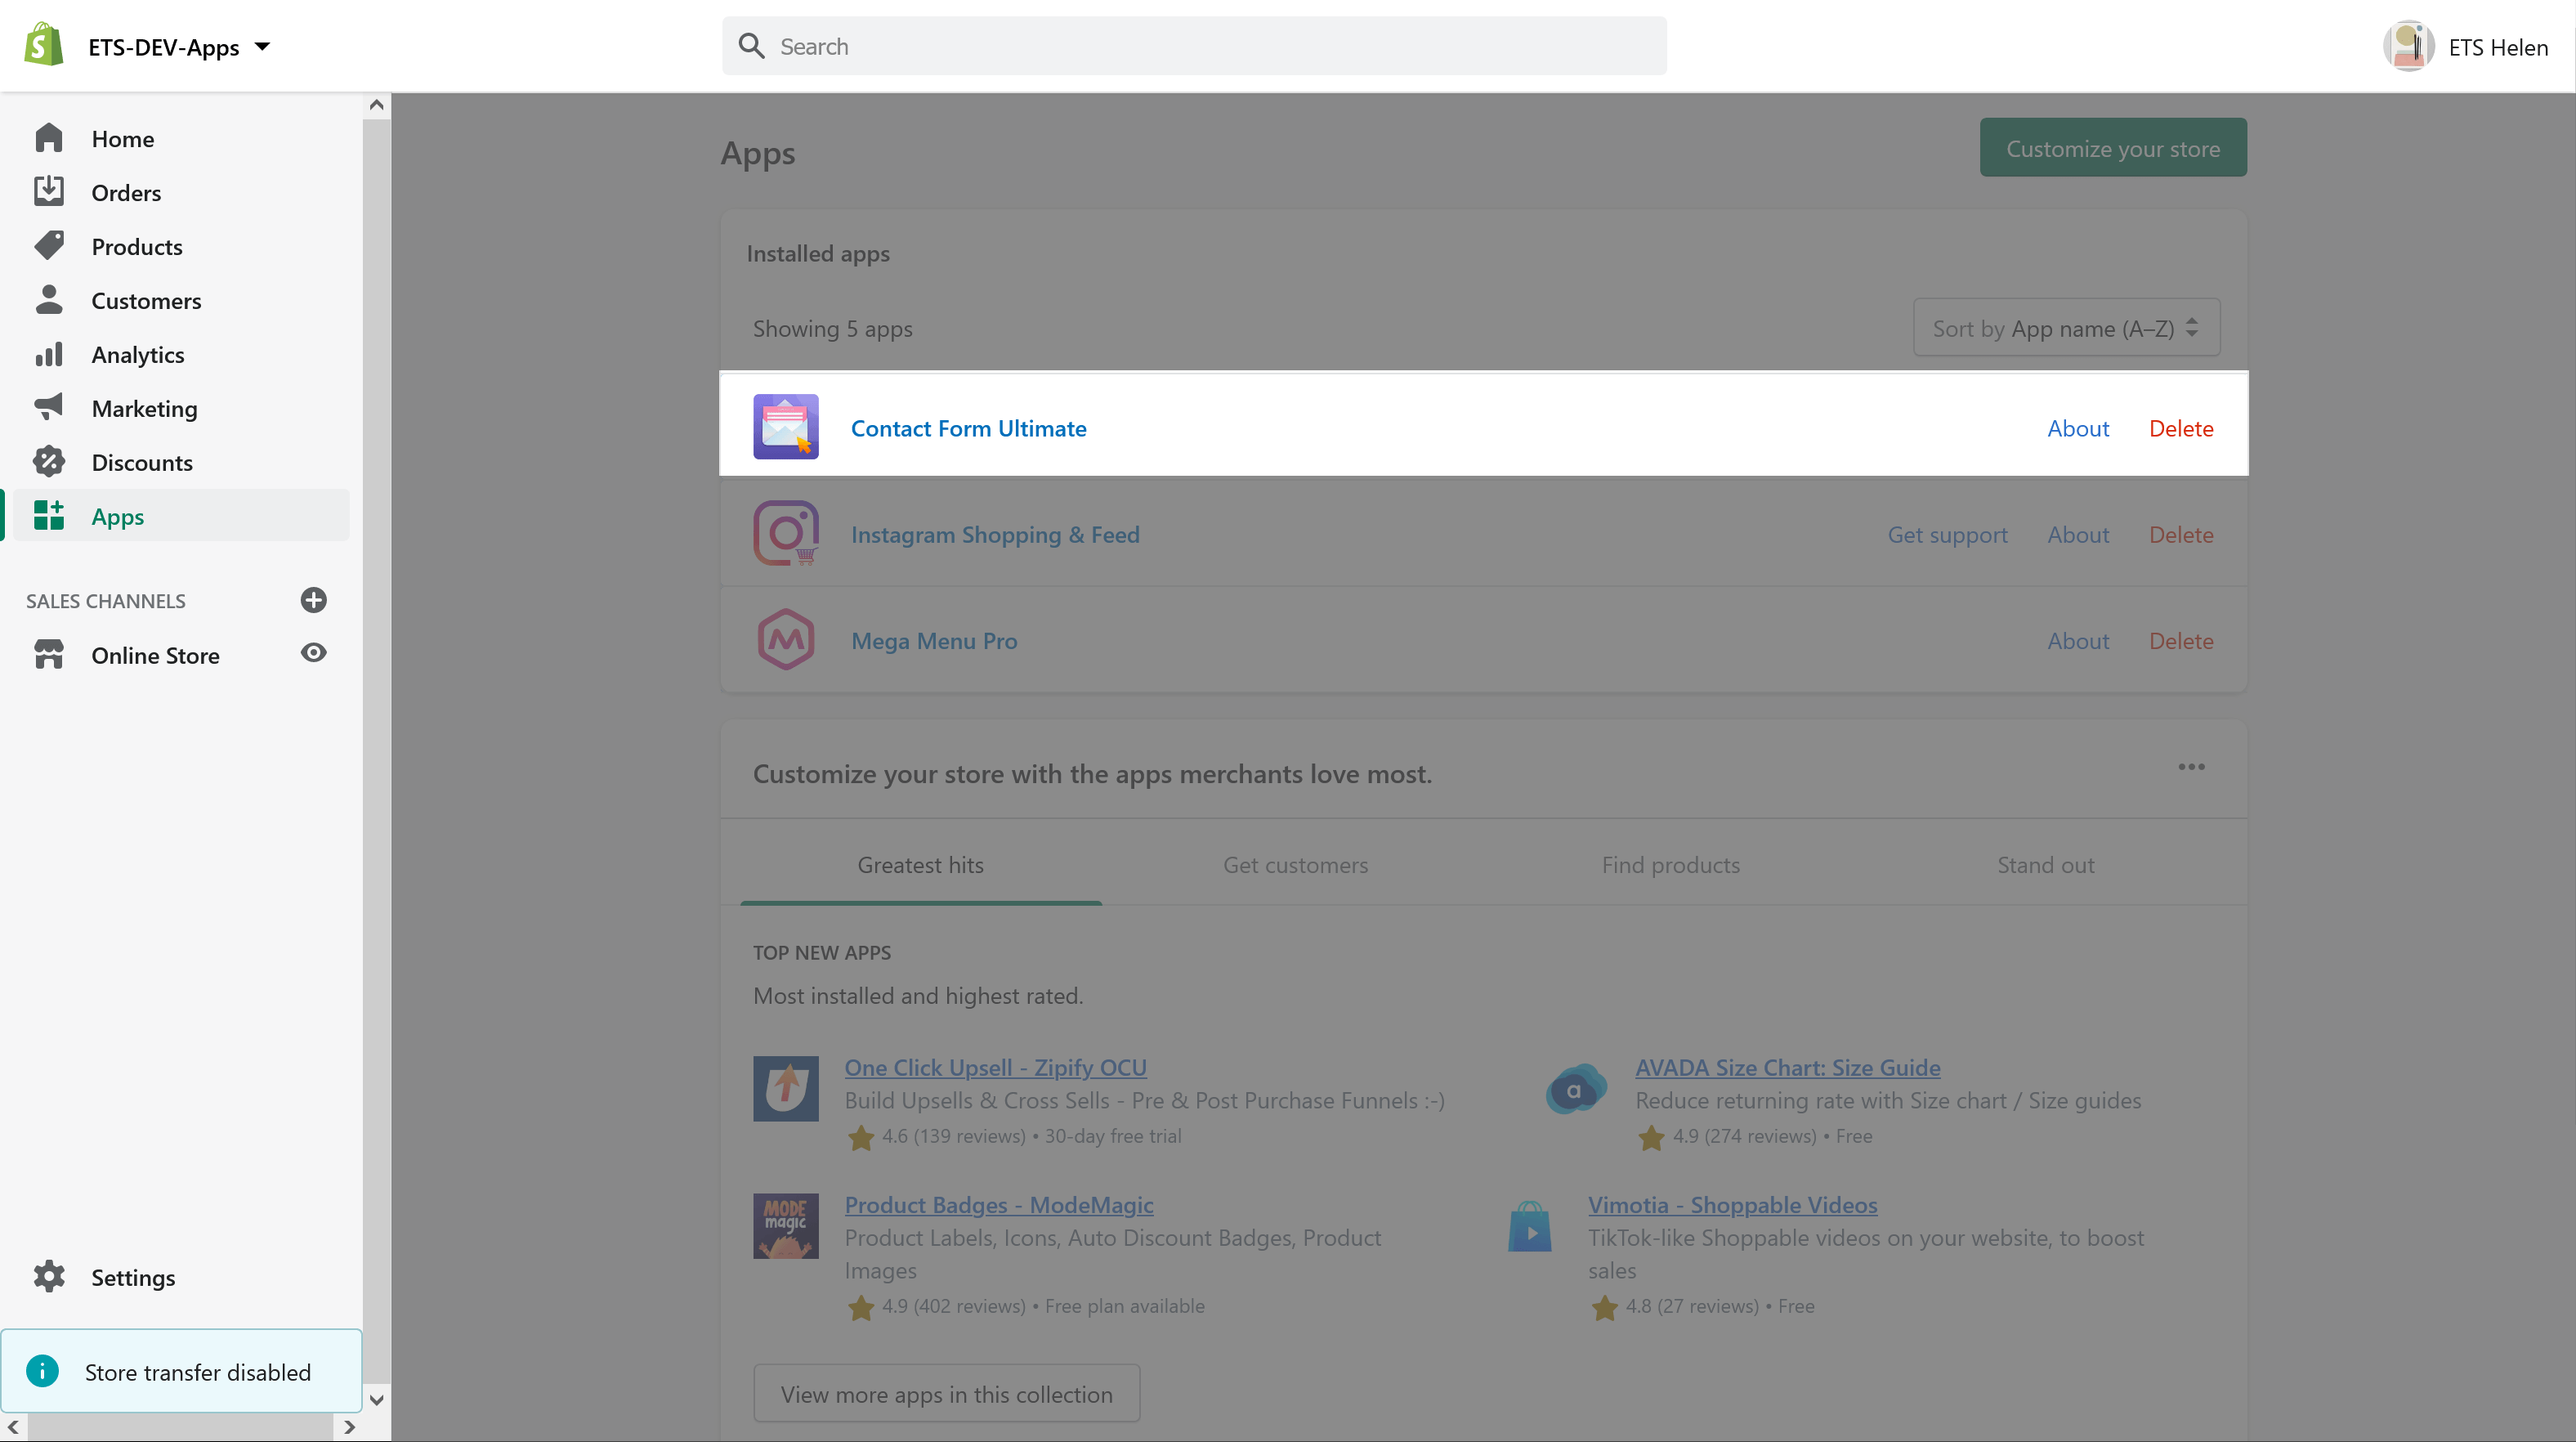Click the Search input field

pyautogui.click(x=1194, y=46)
